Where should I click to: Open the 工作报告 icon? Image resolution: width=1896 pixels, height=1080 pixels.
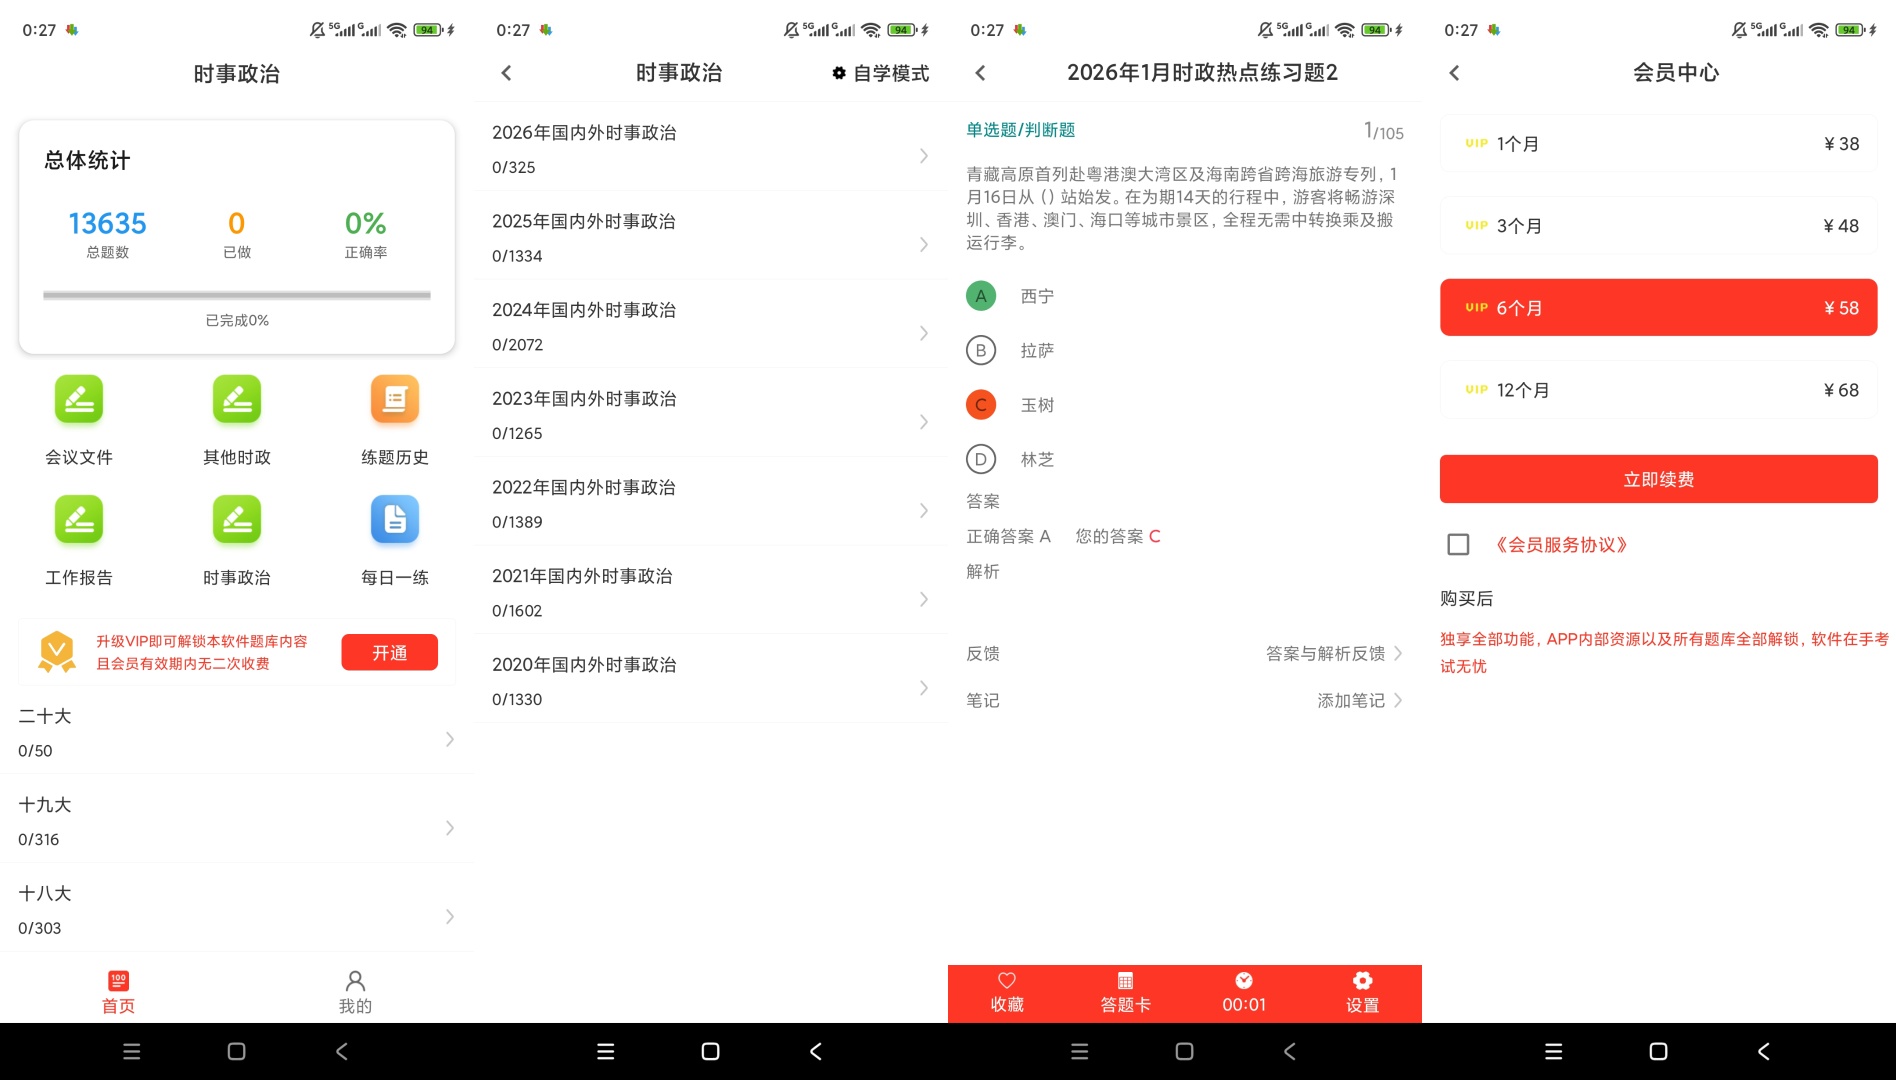pyautogui.click(x=79, y=520)
